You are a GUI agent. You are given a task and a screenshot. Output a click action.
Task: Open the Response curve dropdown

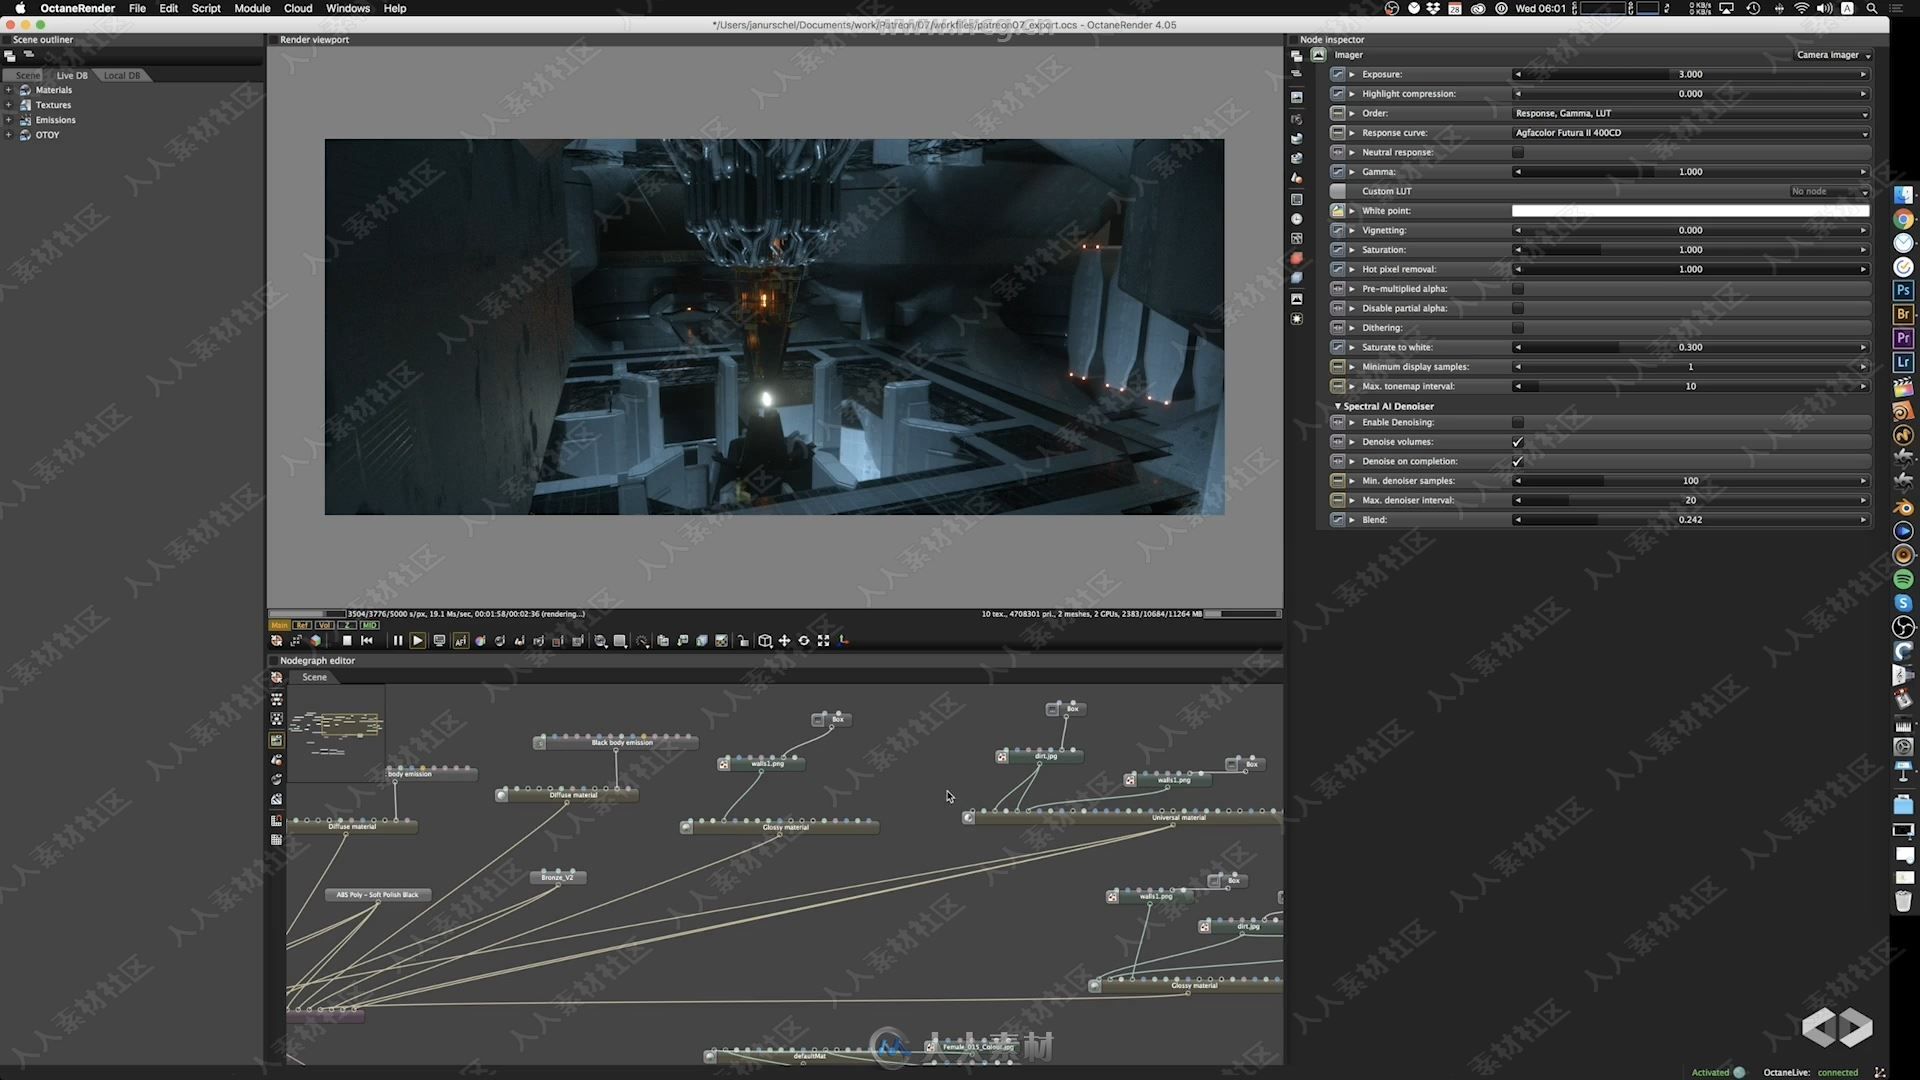[1690, 133]
